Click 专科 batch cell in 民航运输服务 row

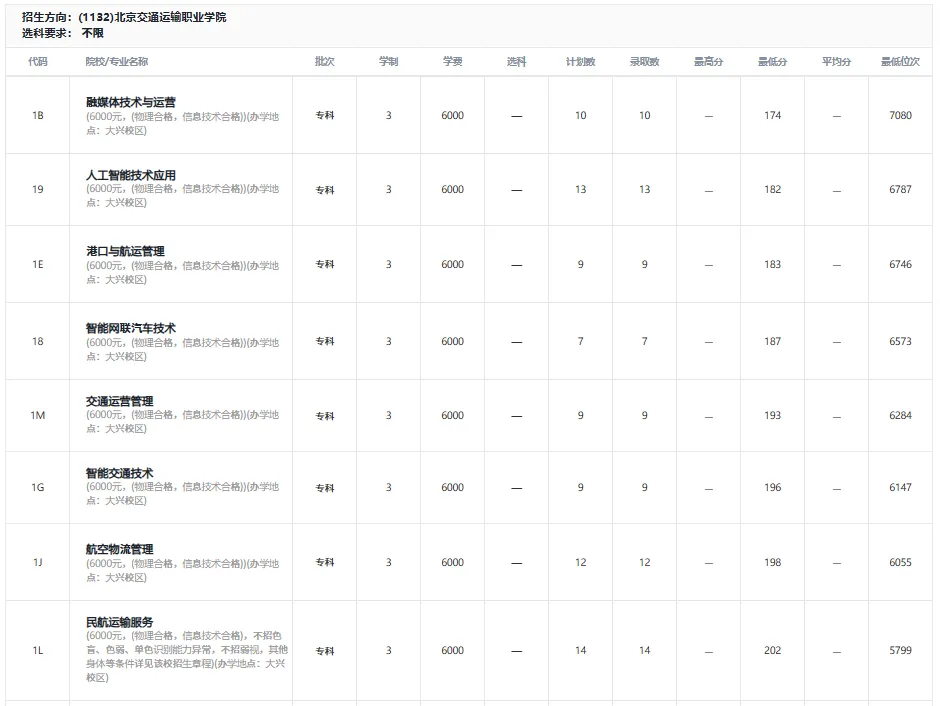(x=324, y=650)
